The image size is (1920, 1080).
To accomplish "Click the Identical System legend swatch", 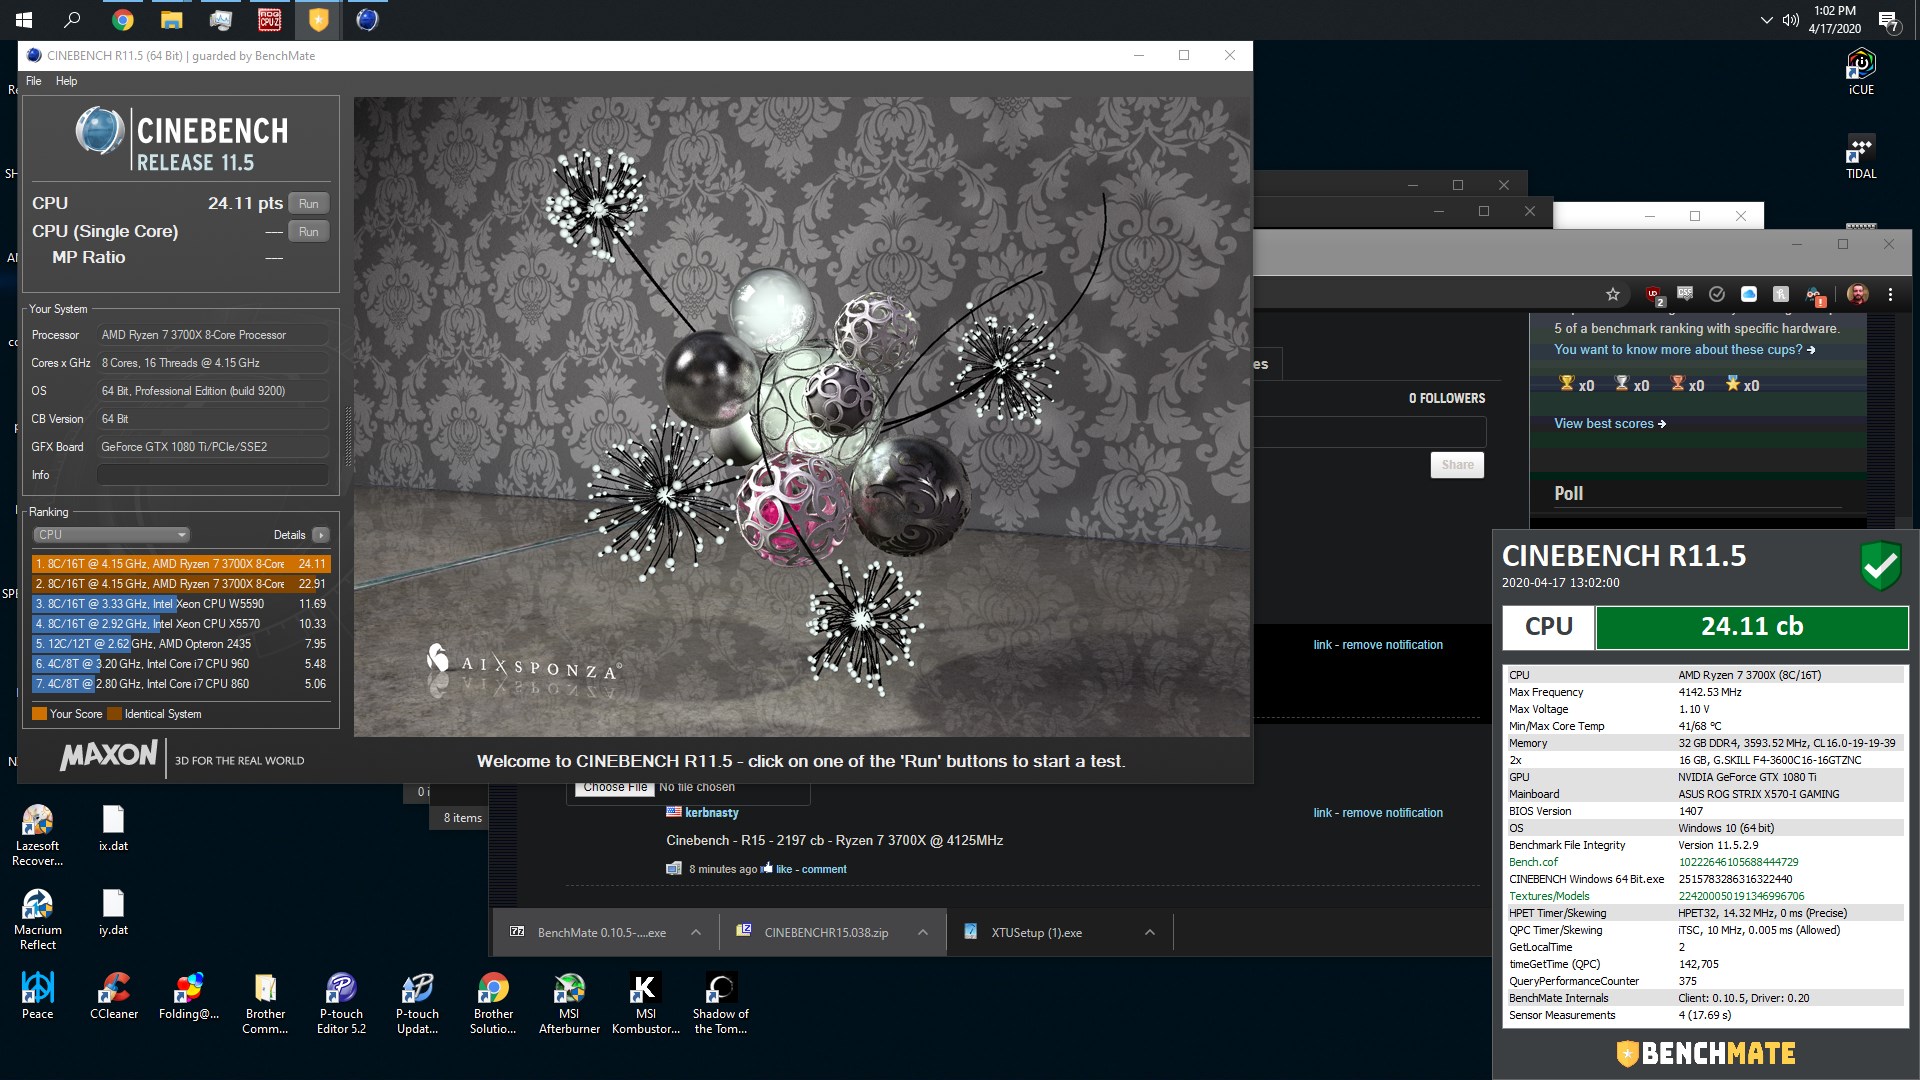I will click(x=114, y=714).
